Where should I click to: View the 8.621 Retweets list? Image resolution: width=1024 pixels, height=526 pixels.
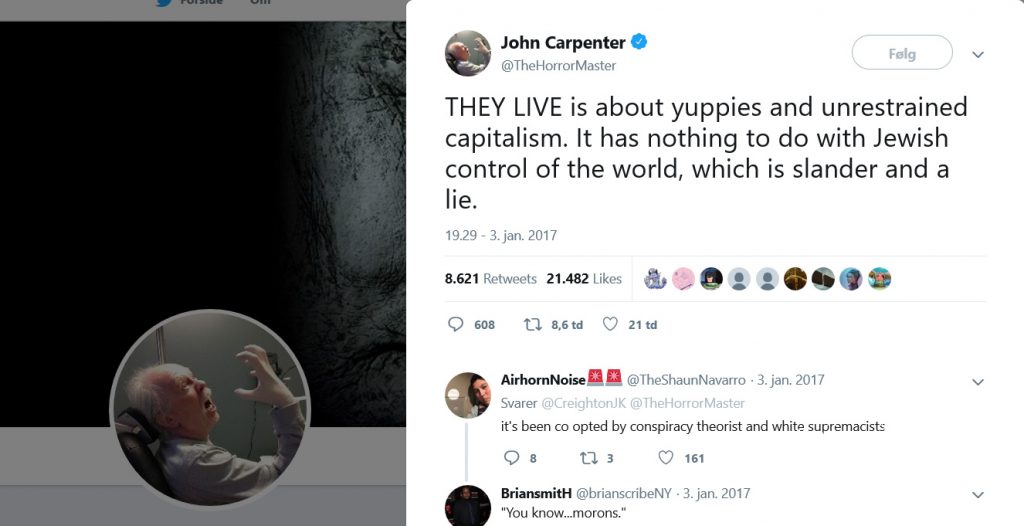click(490, 278)
